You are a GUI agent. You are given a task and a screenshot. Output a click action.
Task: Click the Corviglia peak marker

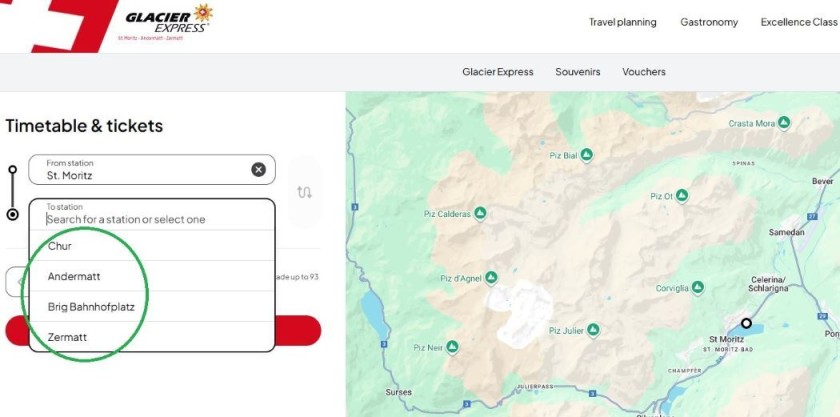click(697, 288)
